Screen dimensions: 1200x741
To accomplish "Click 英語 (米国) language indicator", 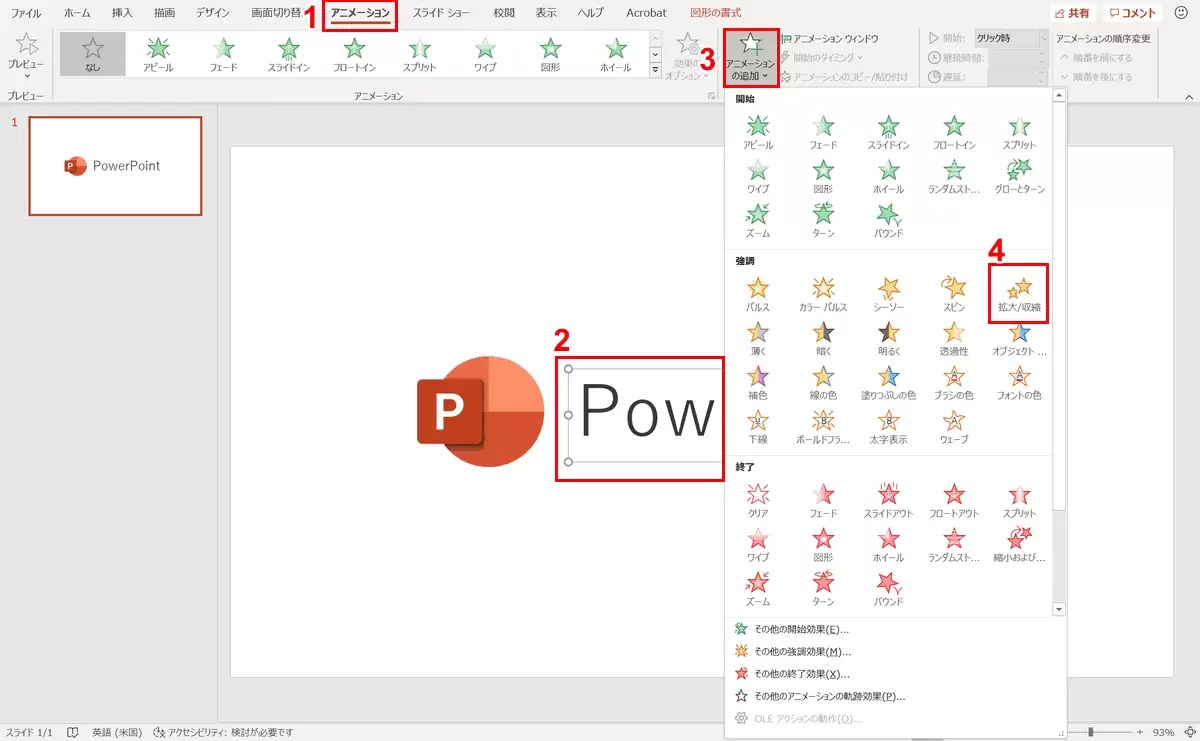I will click(x=116, y=732).
